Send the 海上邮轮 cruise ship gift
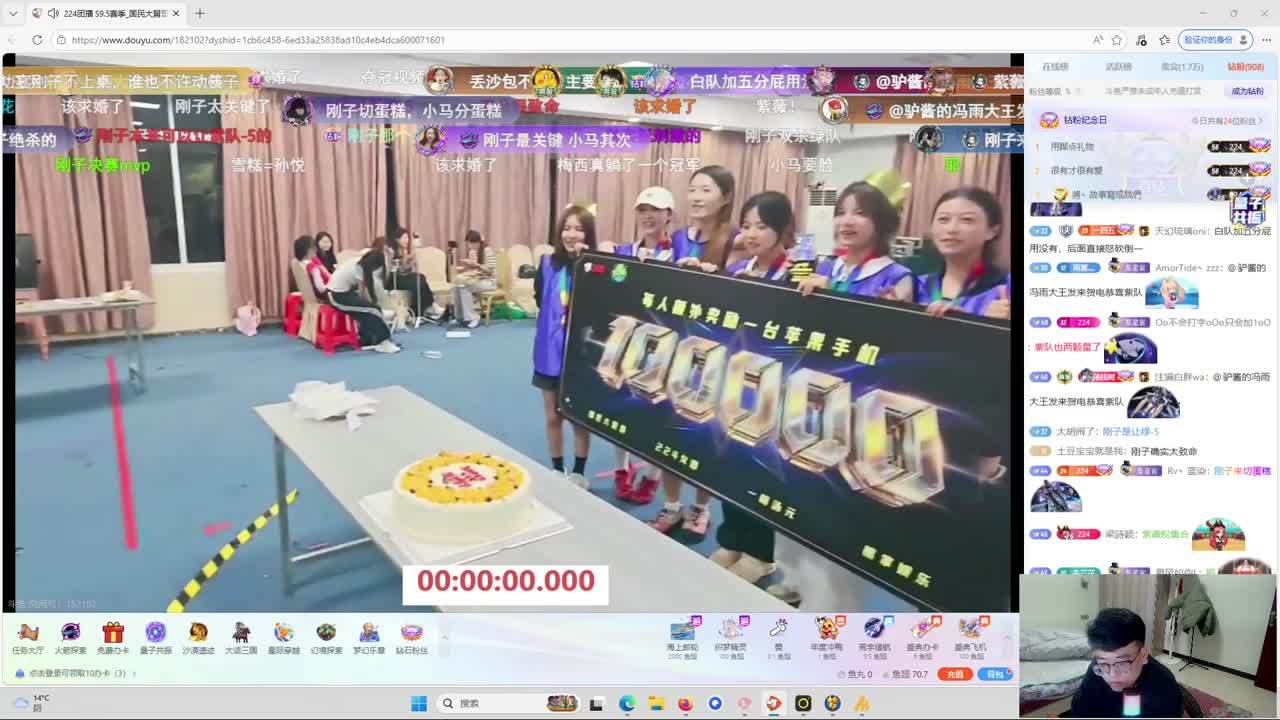 (x=682, y=632)
